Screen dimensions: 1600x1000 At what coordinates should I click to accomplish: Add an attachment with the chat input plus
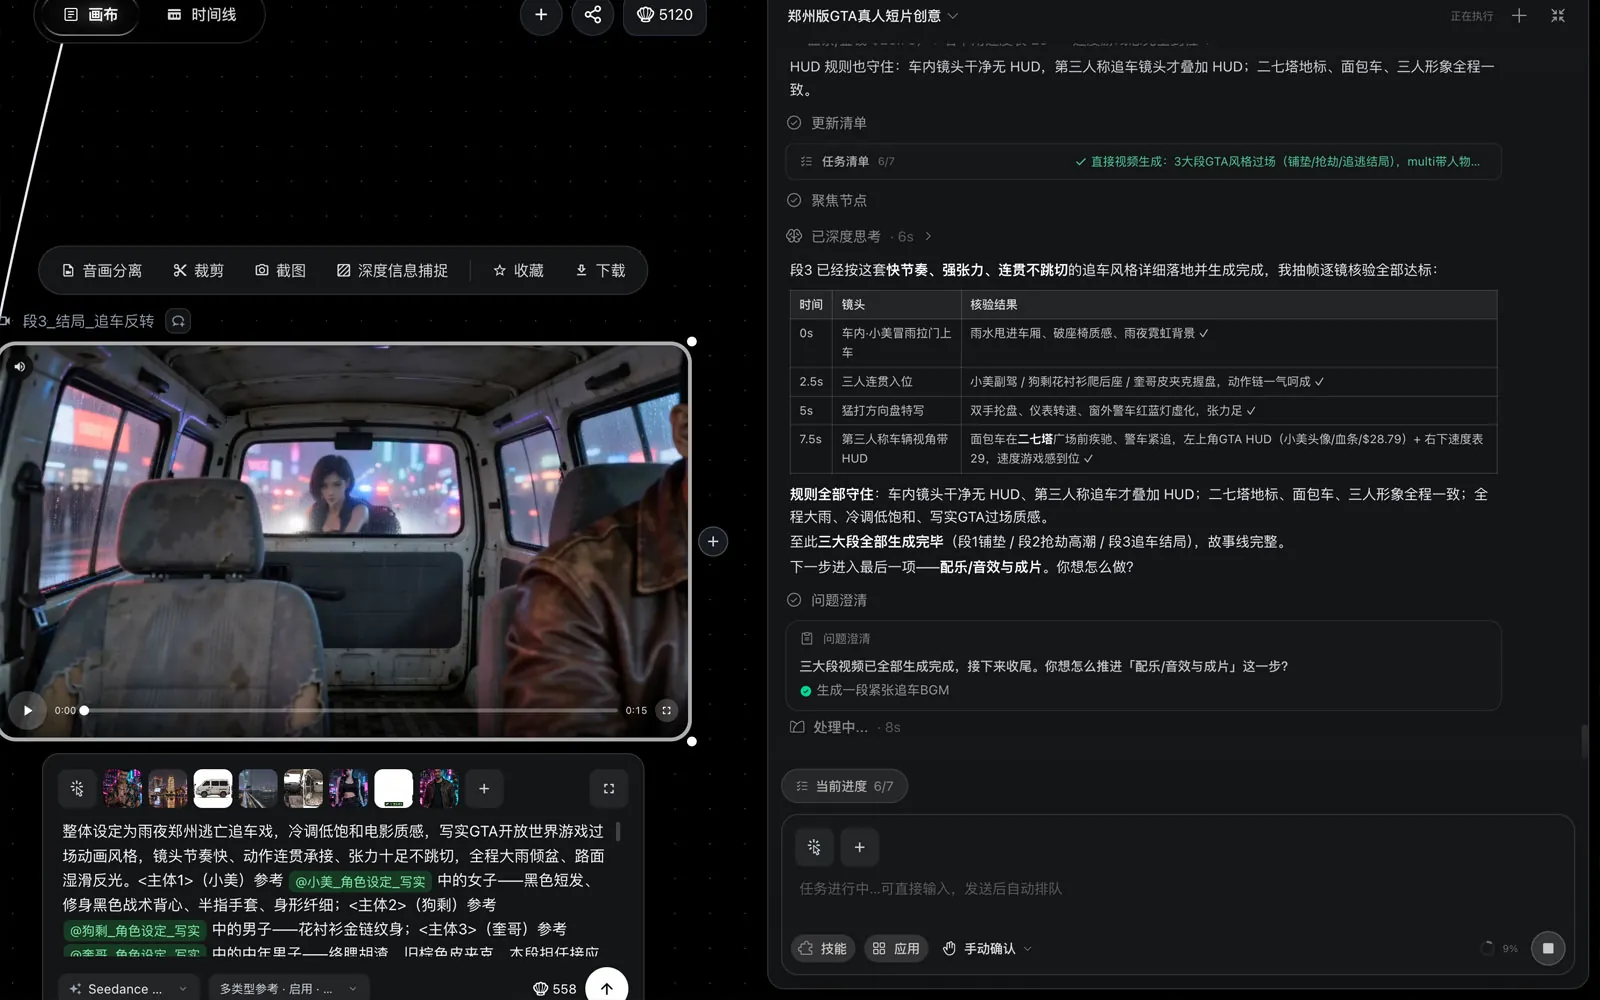point(859,847)
